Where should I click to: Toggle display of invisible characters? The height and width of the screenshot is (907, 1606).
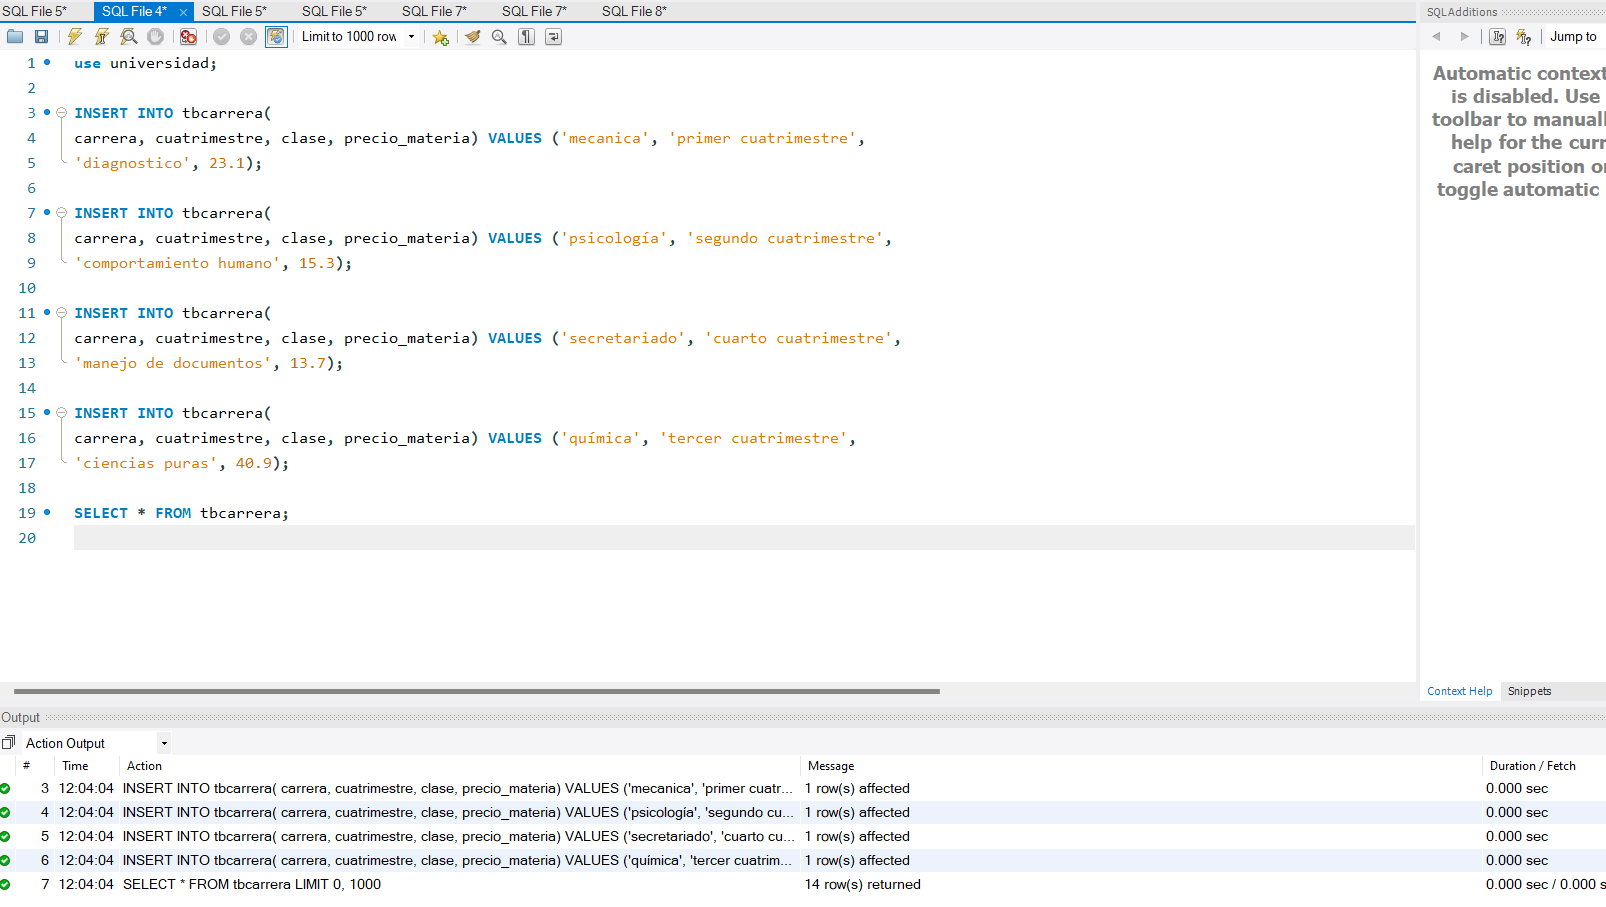(x=526, y=37)
